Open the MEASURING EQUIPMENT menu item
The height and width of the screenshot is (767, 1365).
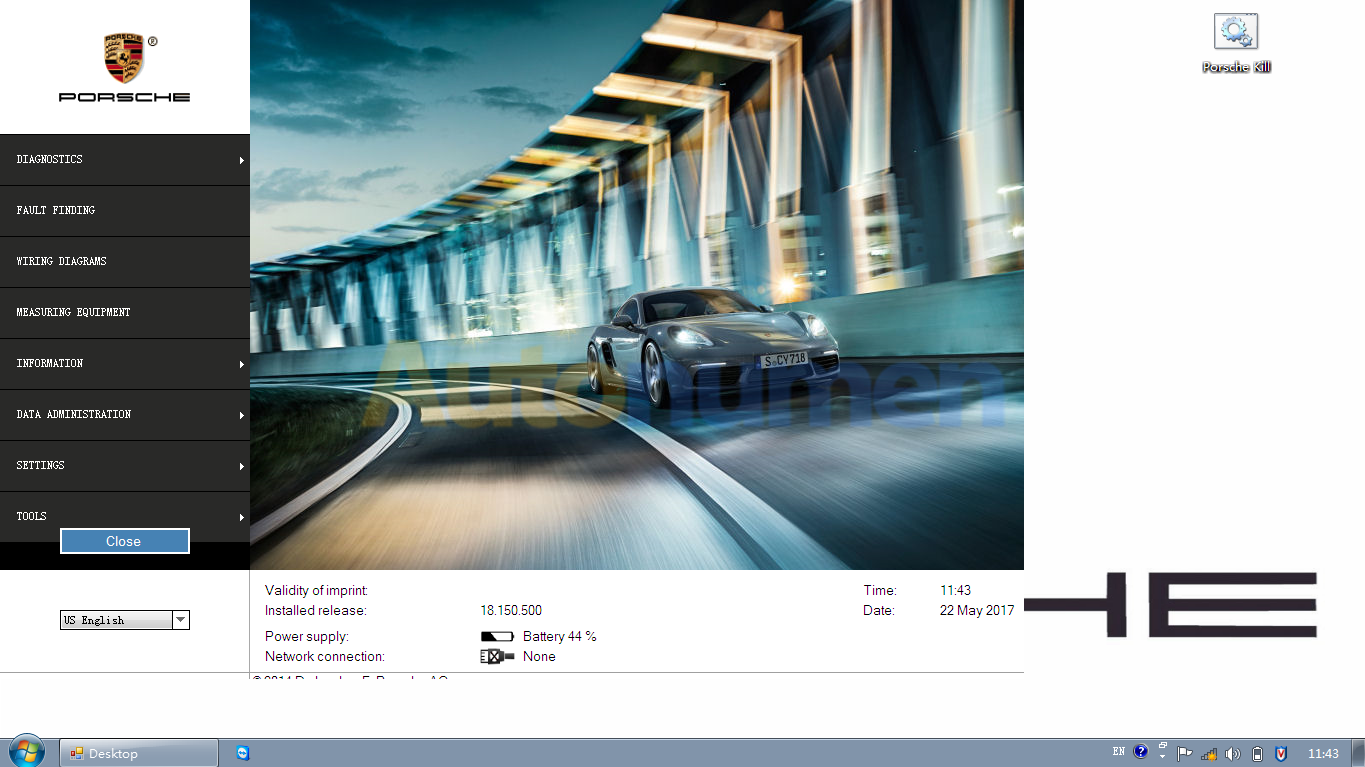tap(125, 313)
